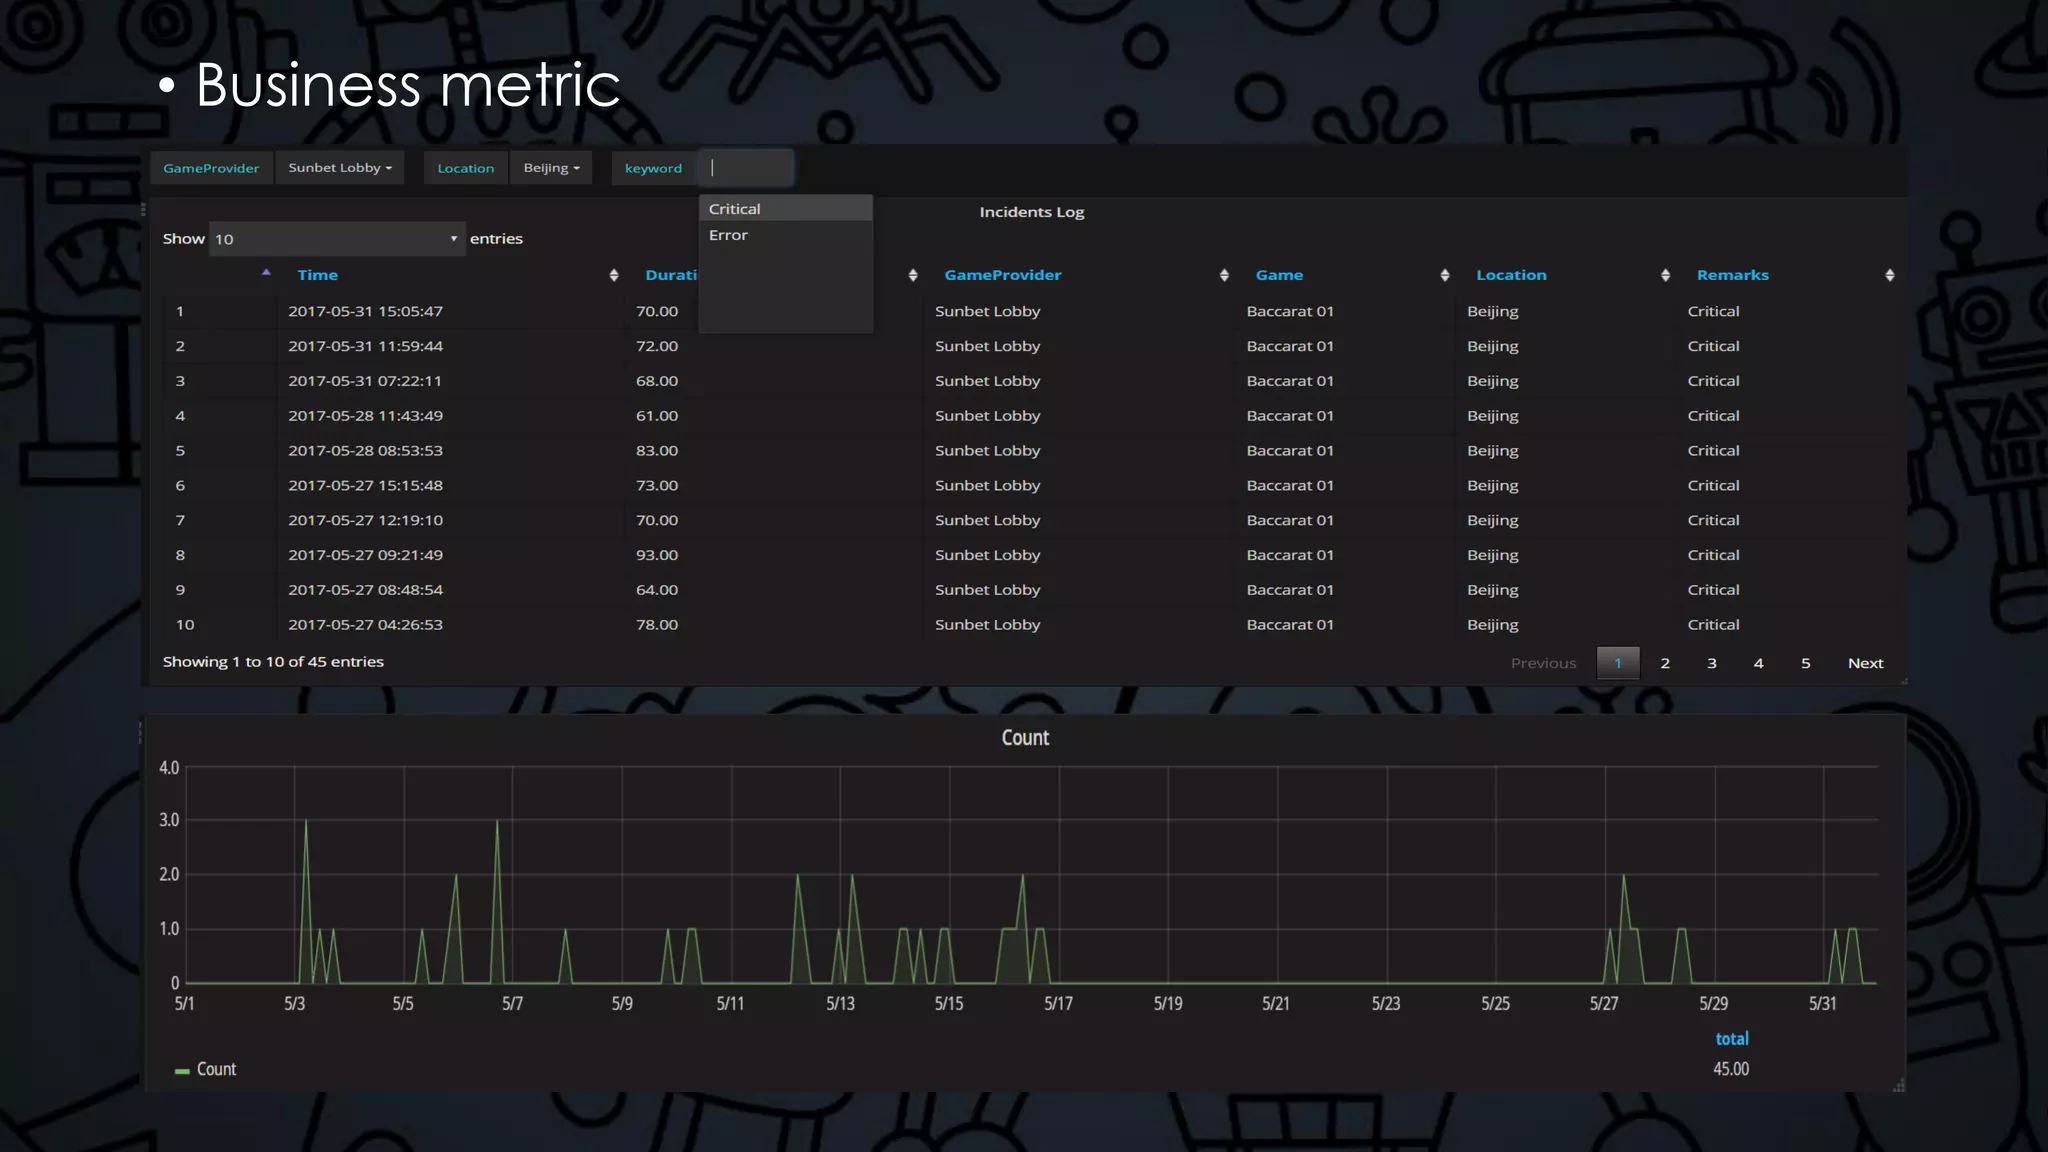Image resolution: width=2048 pixels, height=1152 pixels.
Task: Open page 5 of the incidents log
Action: (1805, 663)
